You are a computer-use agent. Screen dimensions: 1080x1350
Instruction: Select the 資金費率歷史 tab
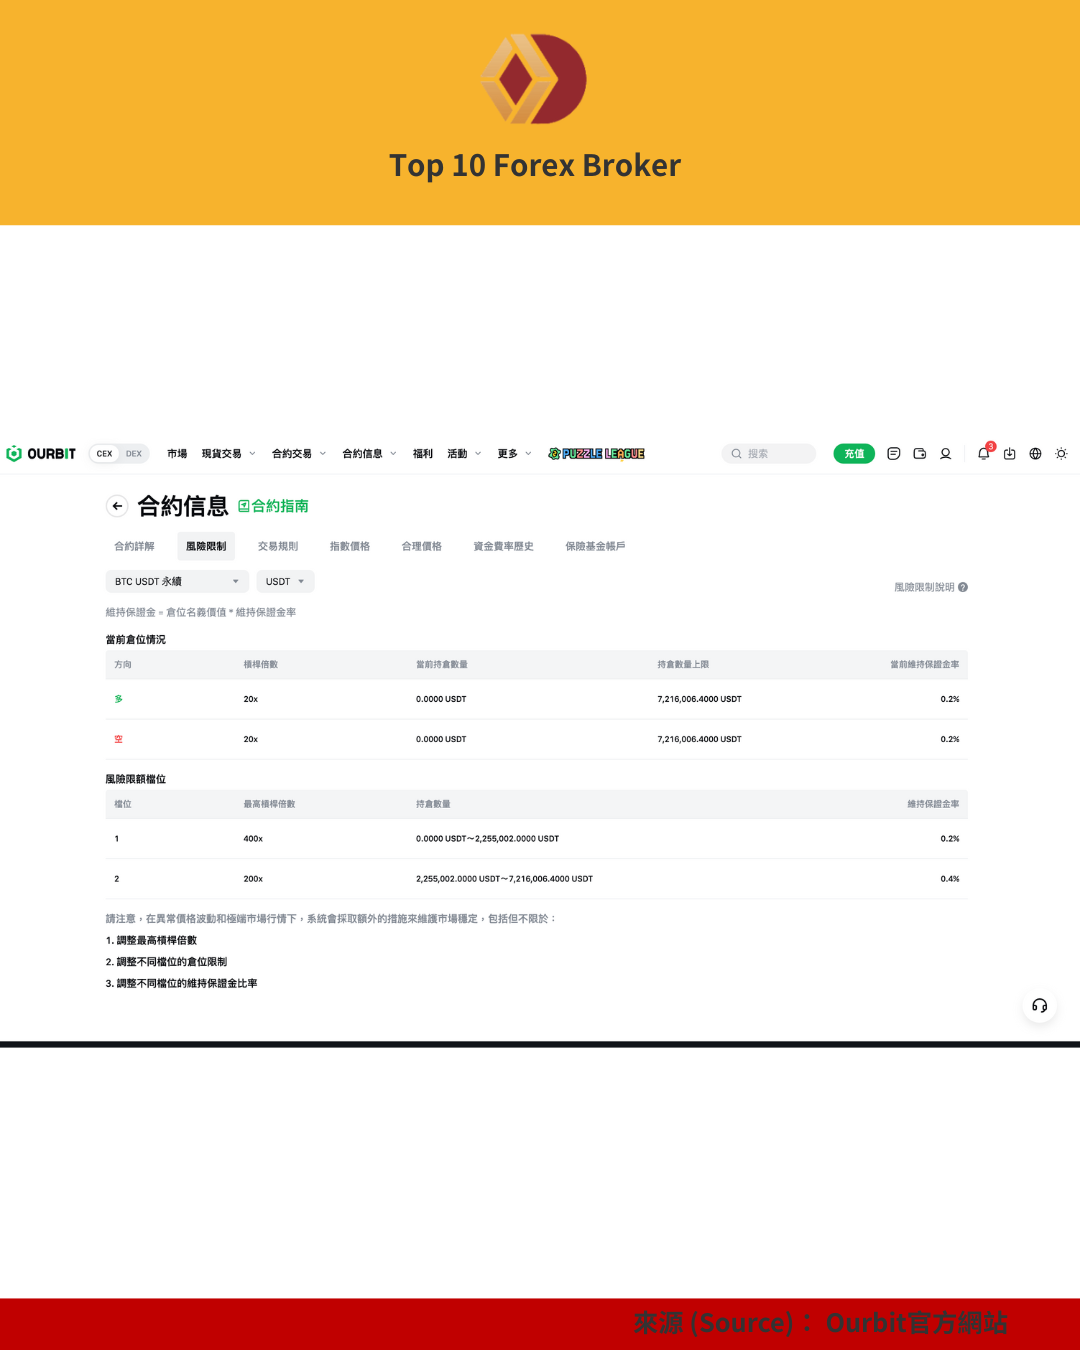[503, 547]
